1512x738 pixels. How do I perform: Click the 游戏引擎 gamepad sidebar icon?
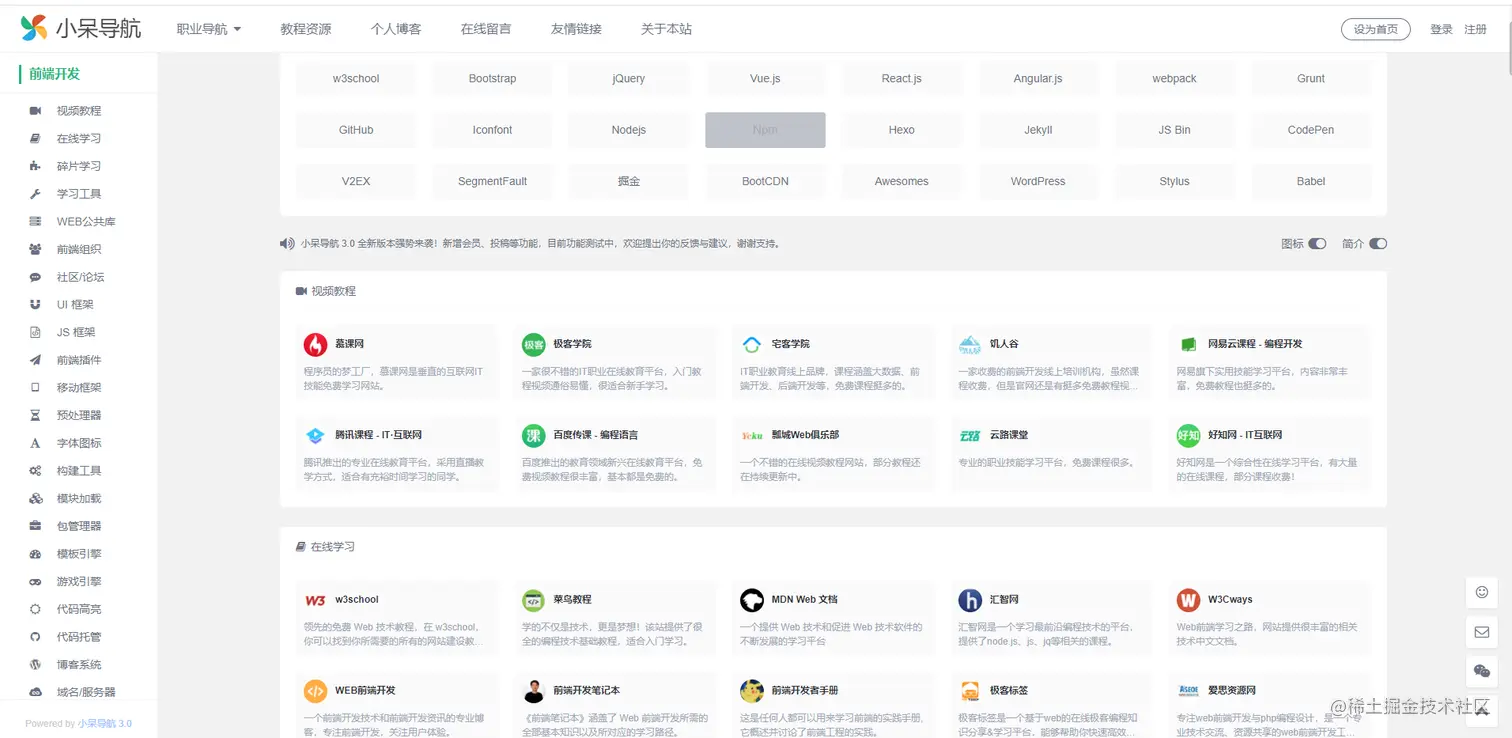click(x=35, y=581)
